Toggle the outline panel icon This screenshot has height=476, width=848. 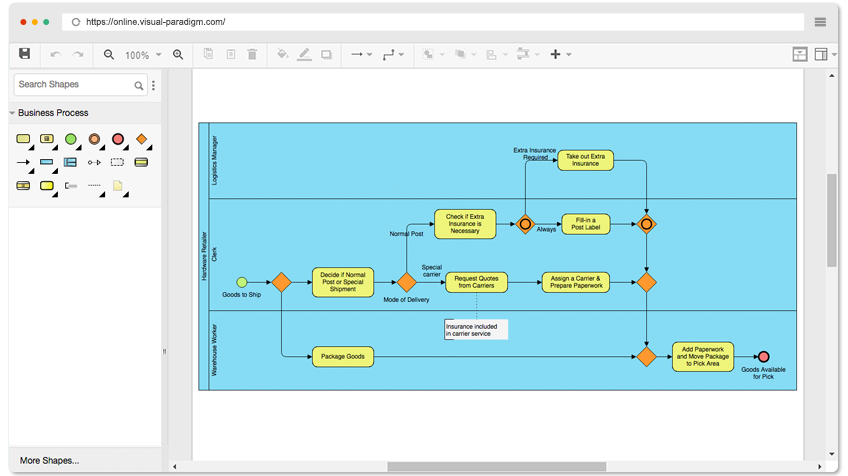(800, 54)
